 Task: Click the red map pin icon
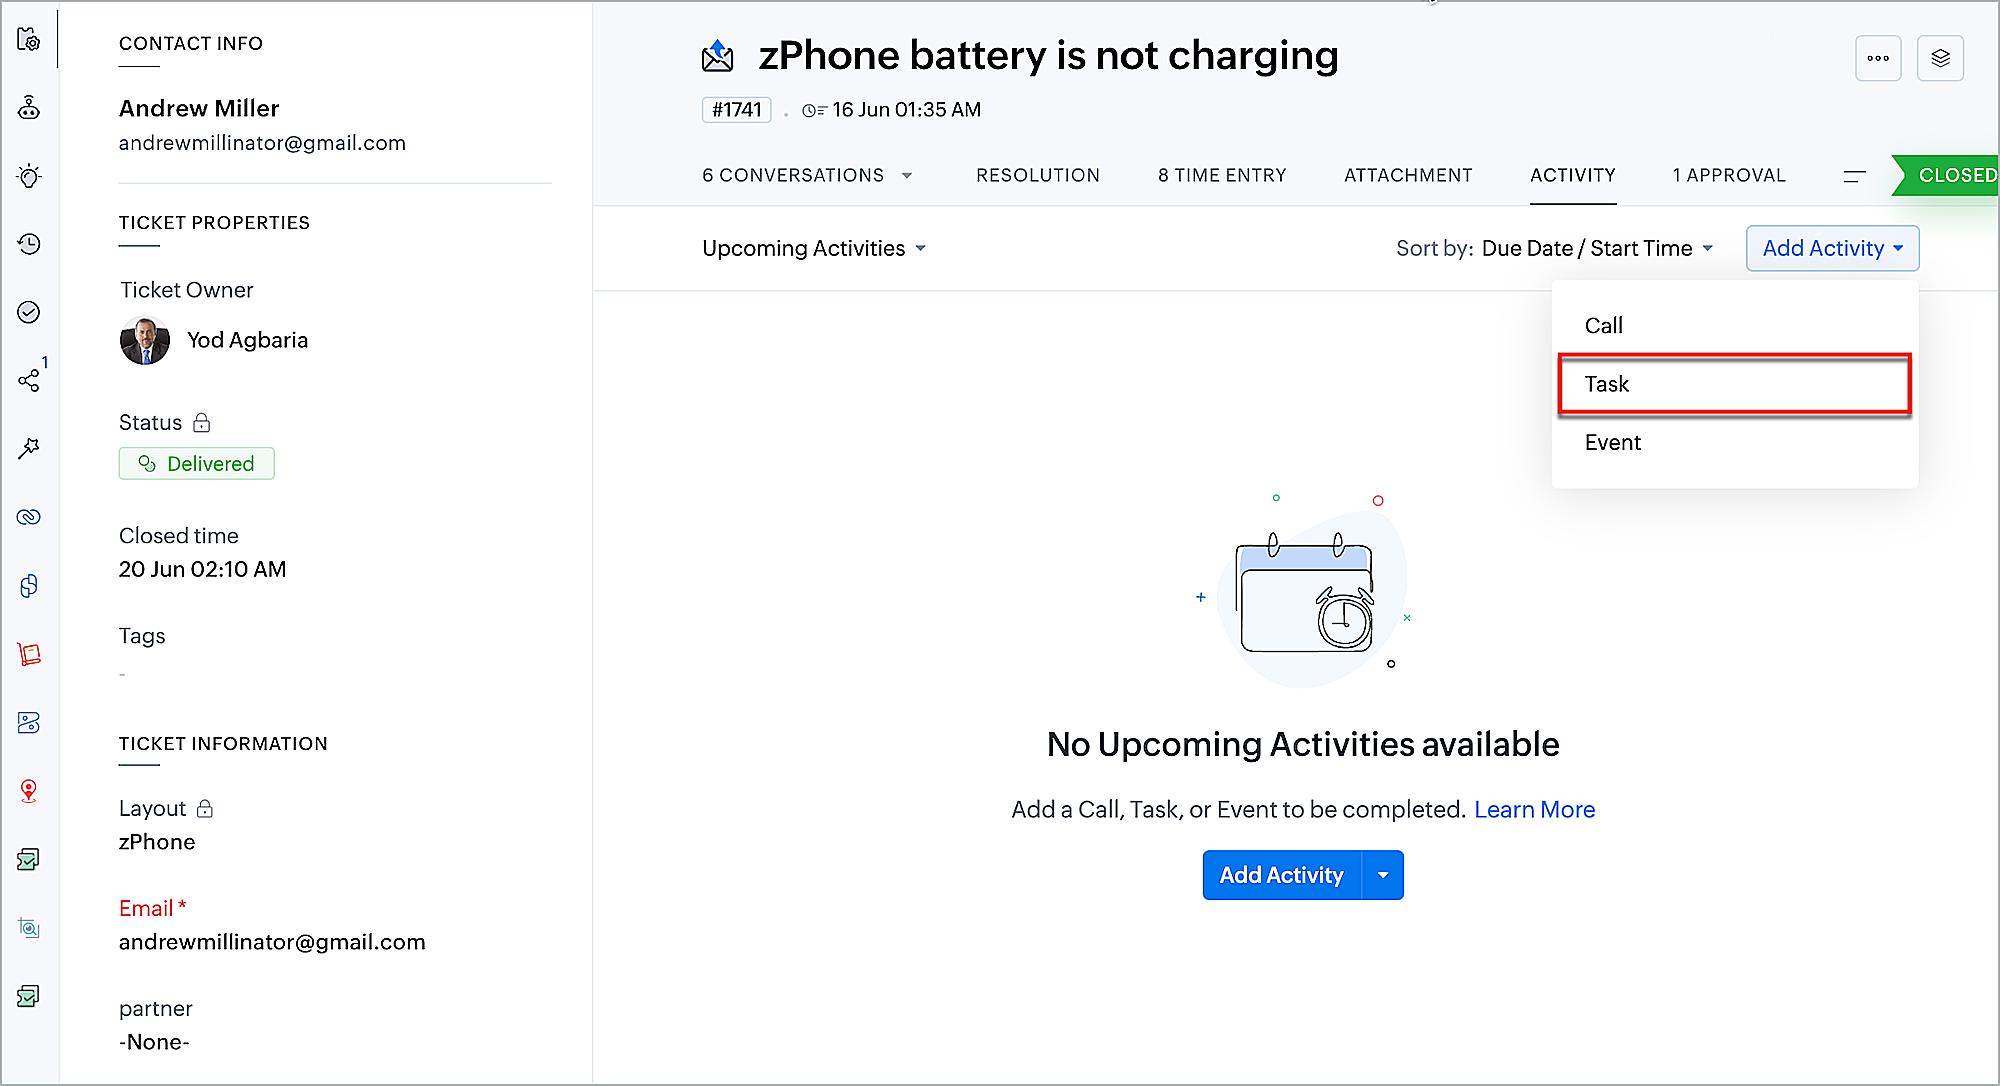[x=29, y=791]
